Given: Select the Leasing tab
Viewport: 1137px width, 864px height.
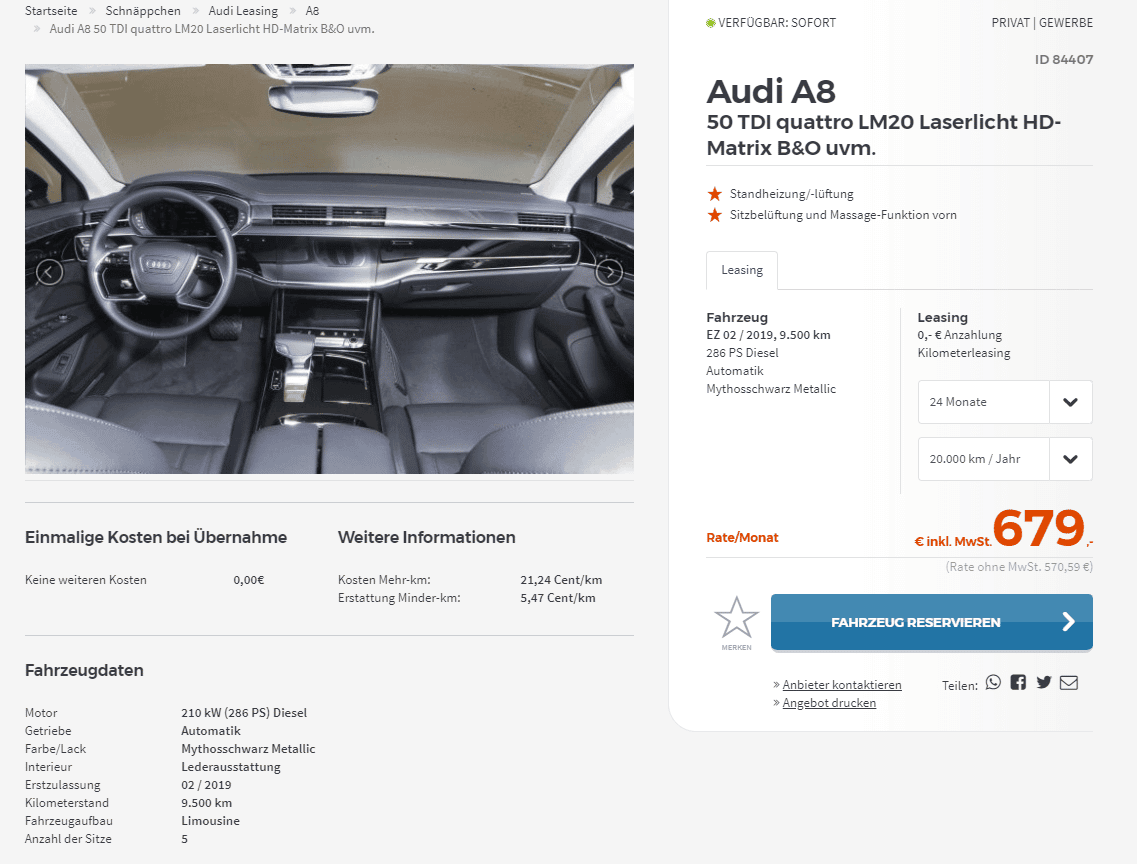Looking at the screenshot, I should 742,270.
